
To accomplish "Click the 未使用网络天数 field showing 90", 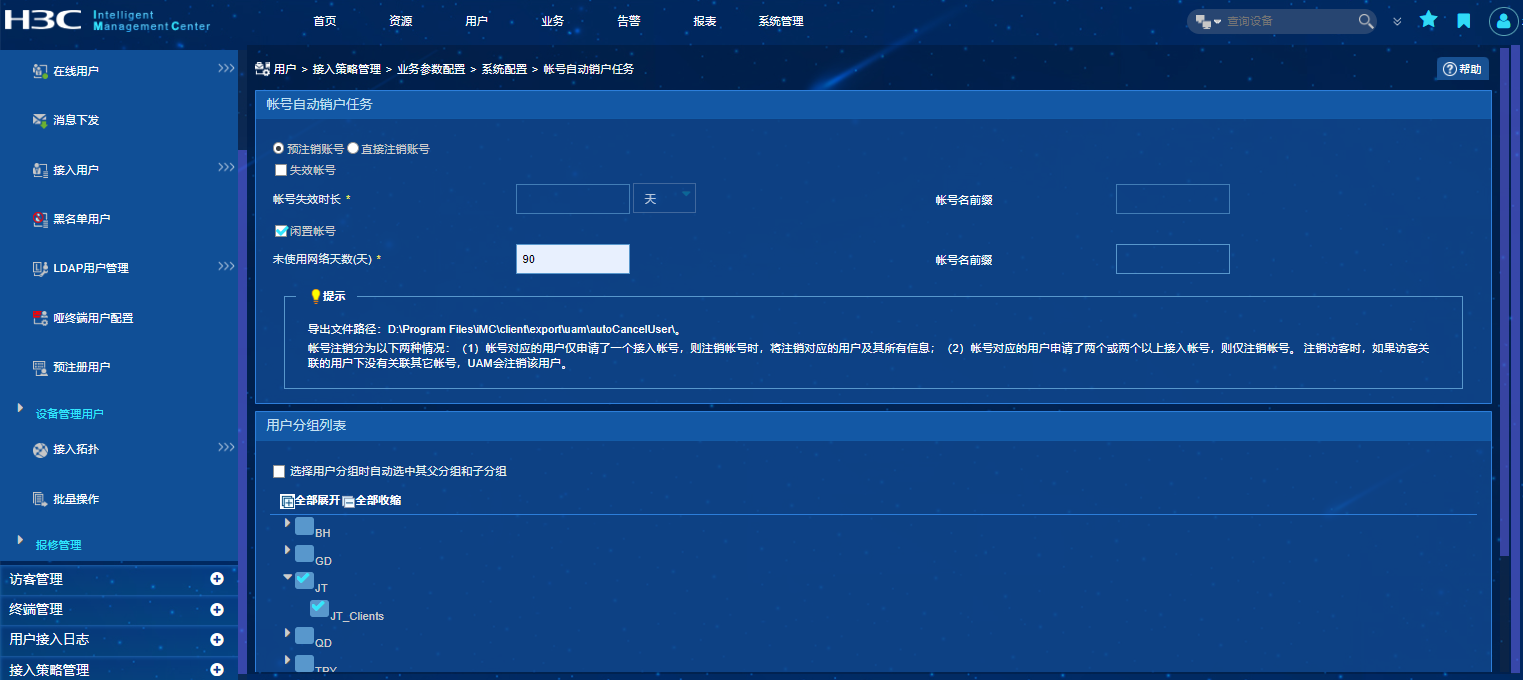I will point(573,259).
